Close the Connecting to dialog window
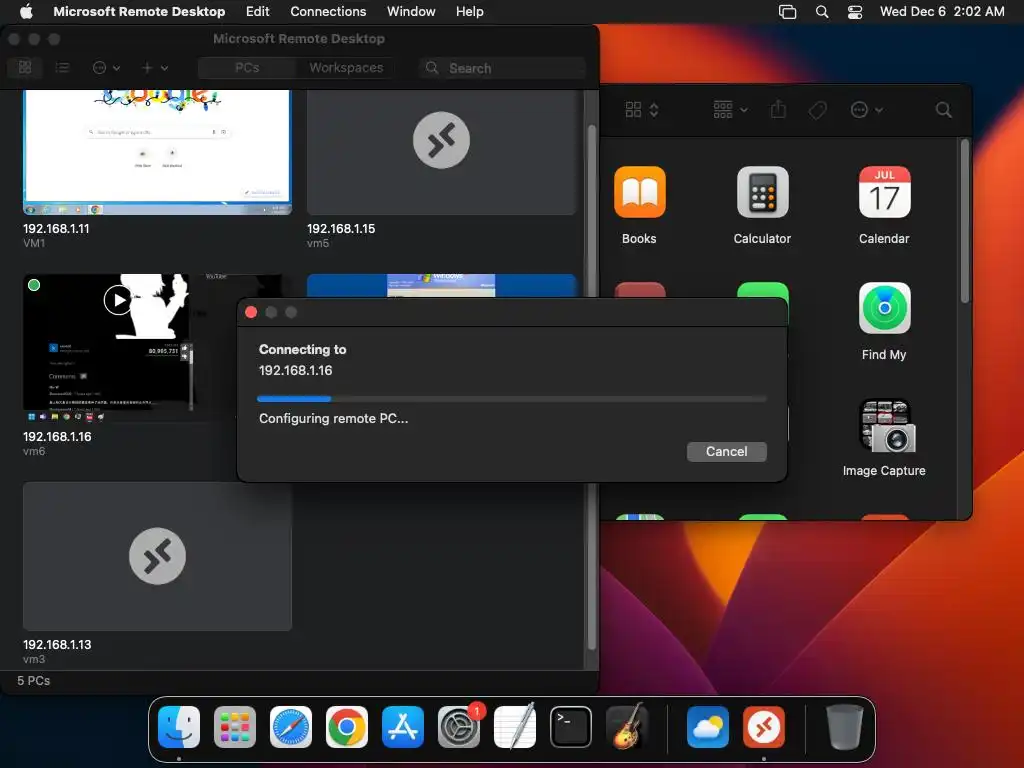 (x=251, y=312)
